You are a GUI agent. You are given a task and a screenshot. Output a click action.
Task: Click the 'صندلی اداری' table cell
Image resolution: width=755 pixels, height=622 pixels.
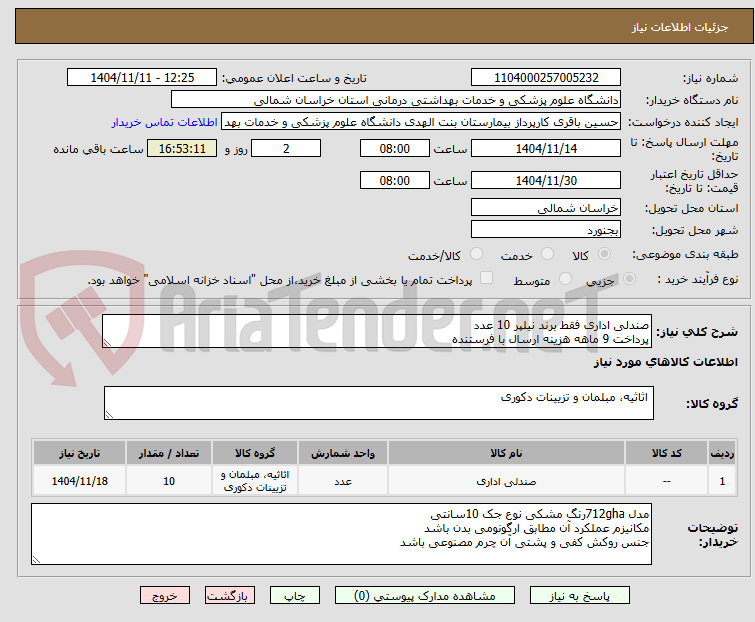coord(507,481)
